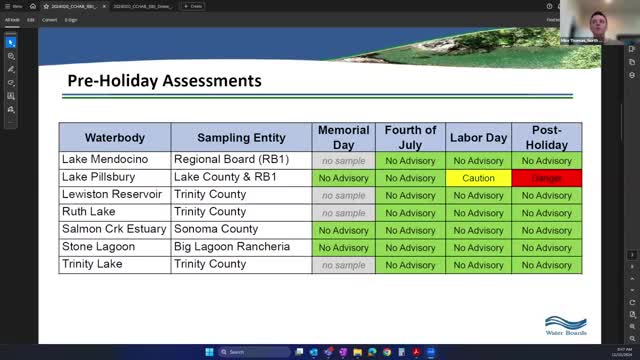Click the Ruth Lake cell

(x=115, y=212)
